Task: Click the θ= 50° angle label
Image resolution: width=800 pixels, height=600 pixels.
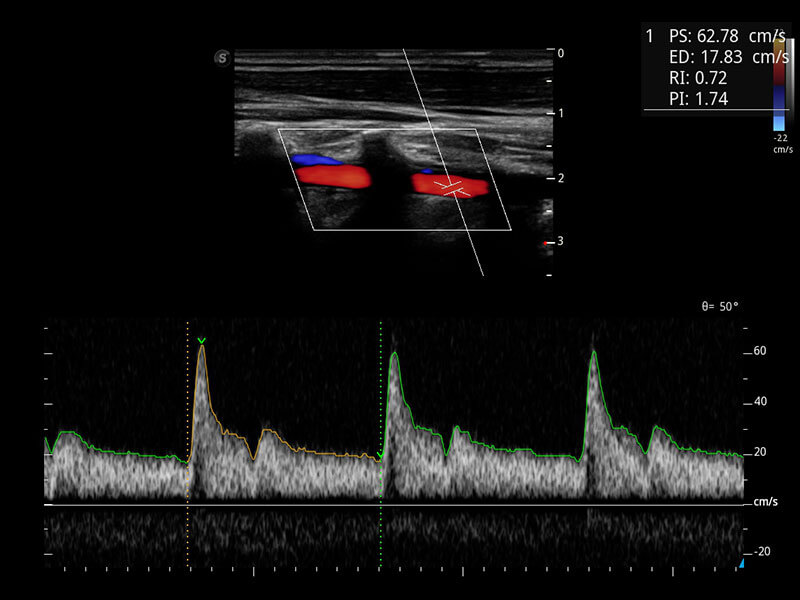Action: coord(720,306)
